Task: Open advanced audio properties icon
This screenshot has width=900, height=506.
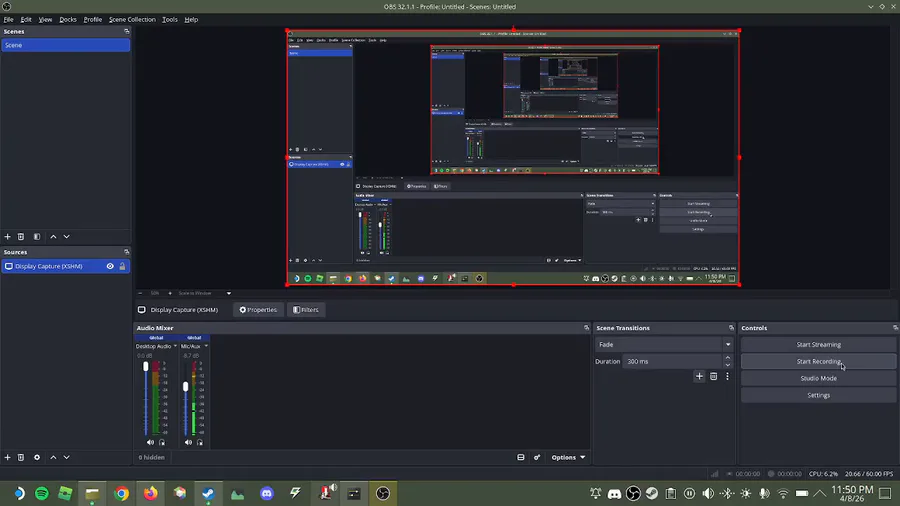Action: coord(537,457)
